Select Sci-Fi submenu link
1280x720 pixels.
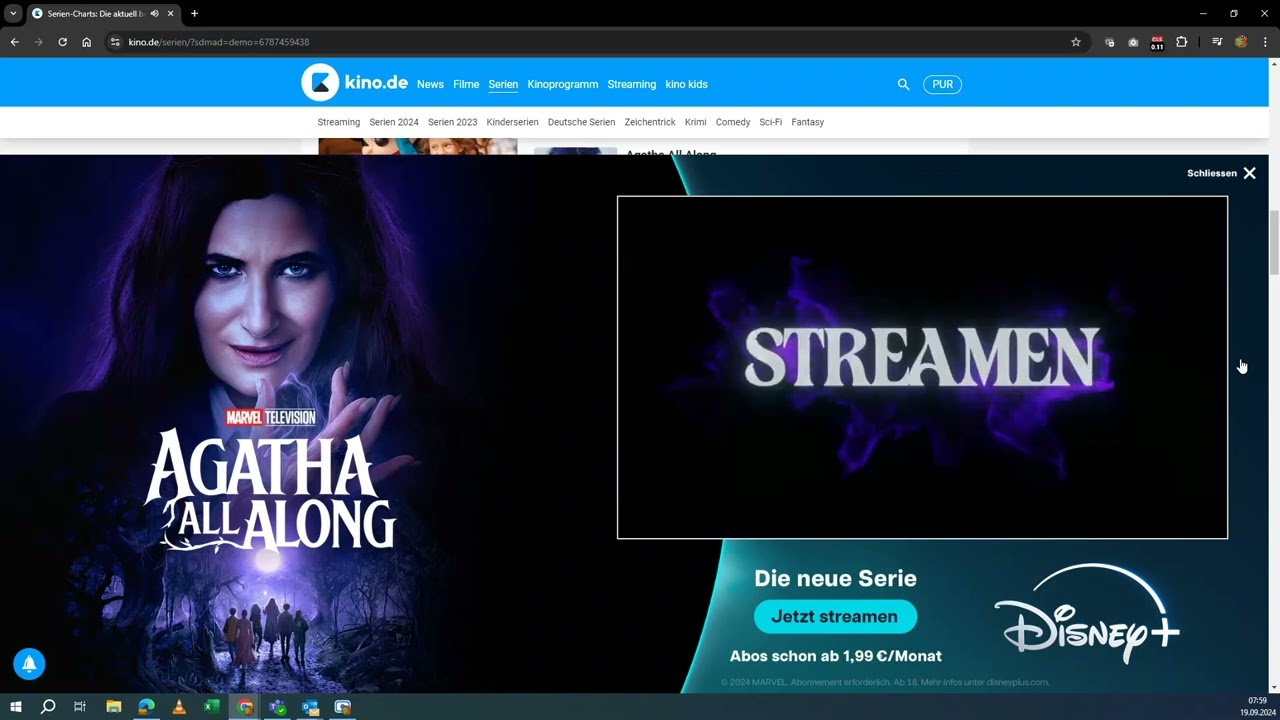(x=771, y=122)
